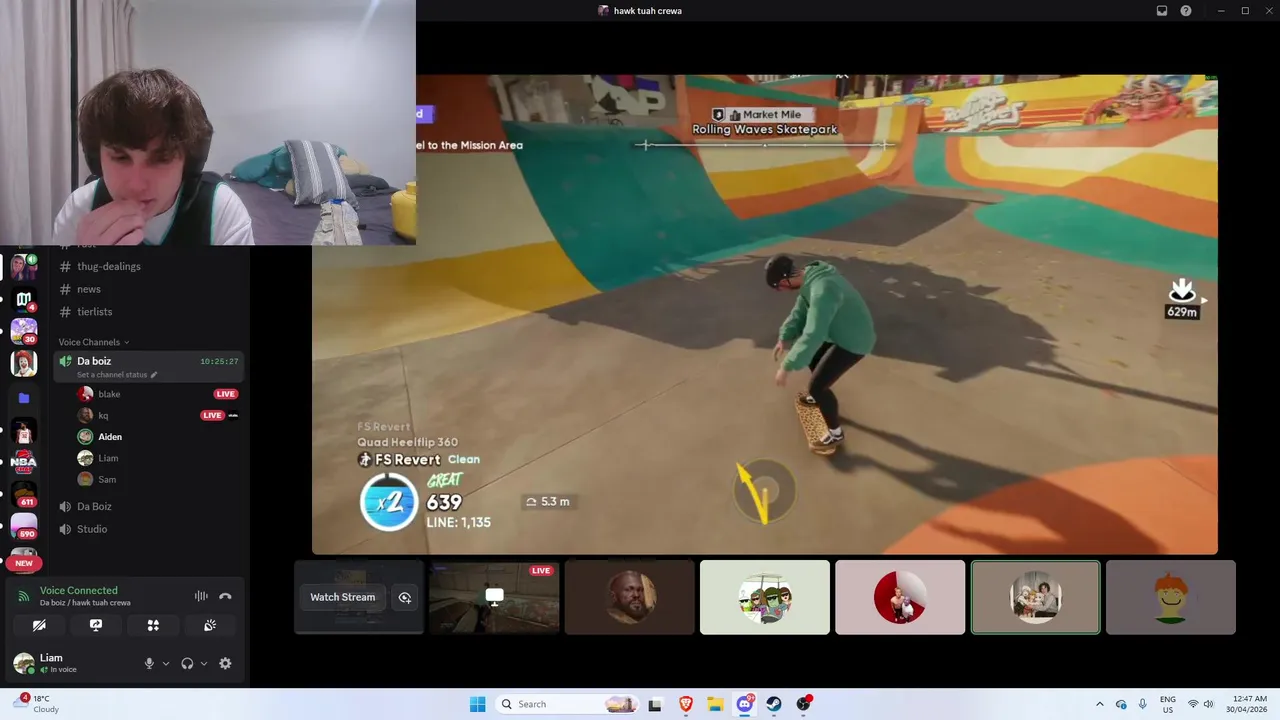Open File Explorer from taskbar
Viewport: 1280px width, 720px height.
[715, 704]
